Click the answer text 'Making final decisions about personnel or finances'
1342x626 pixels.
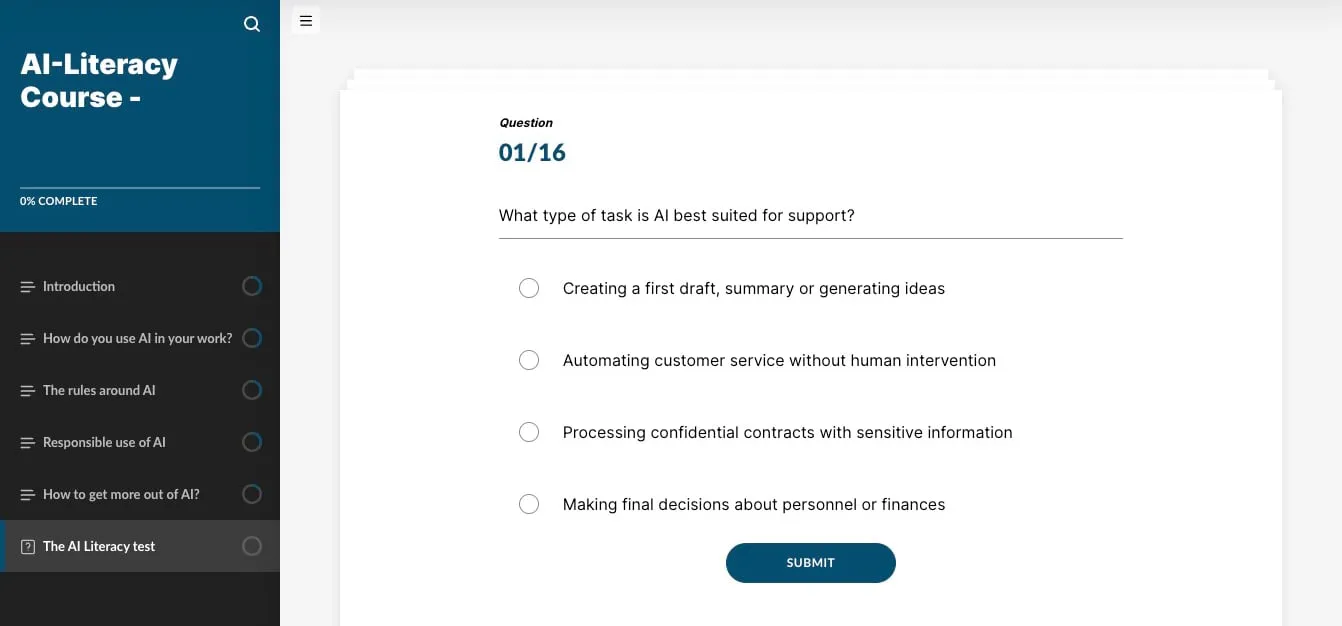coord(753,504)
